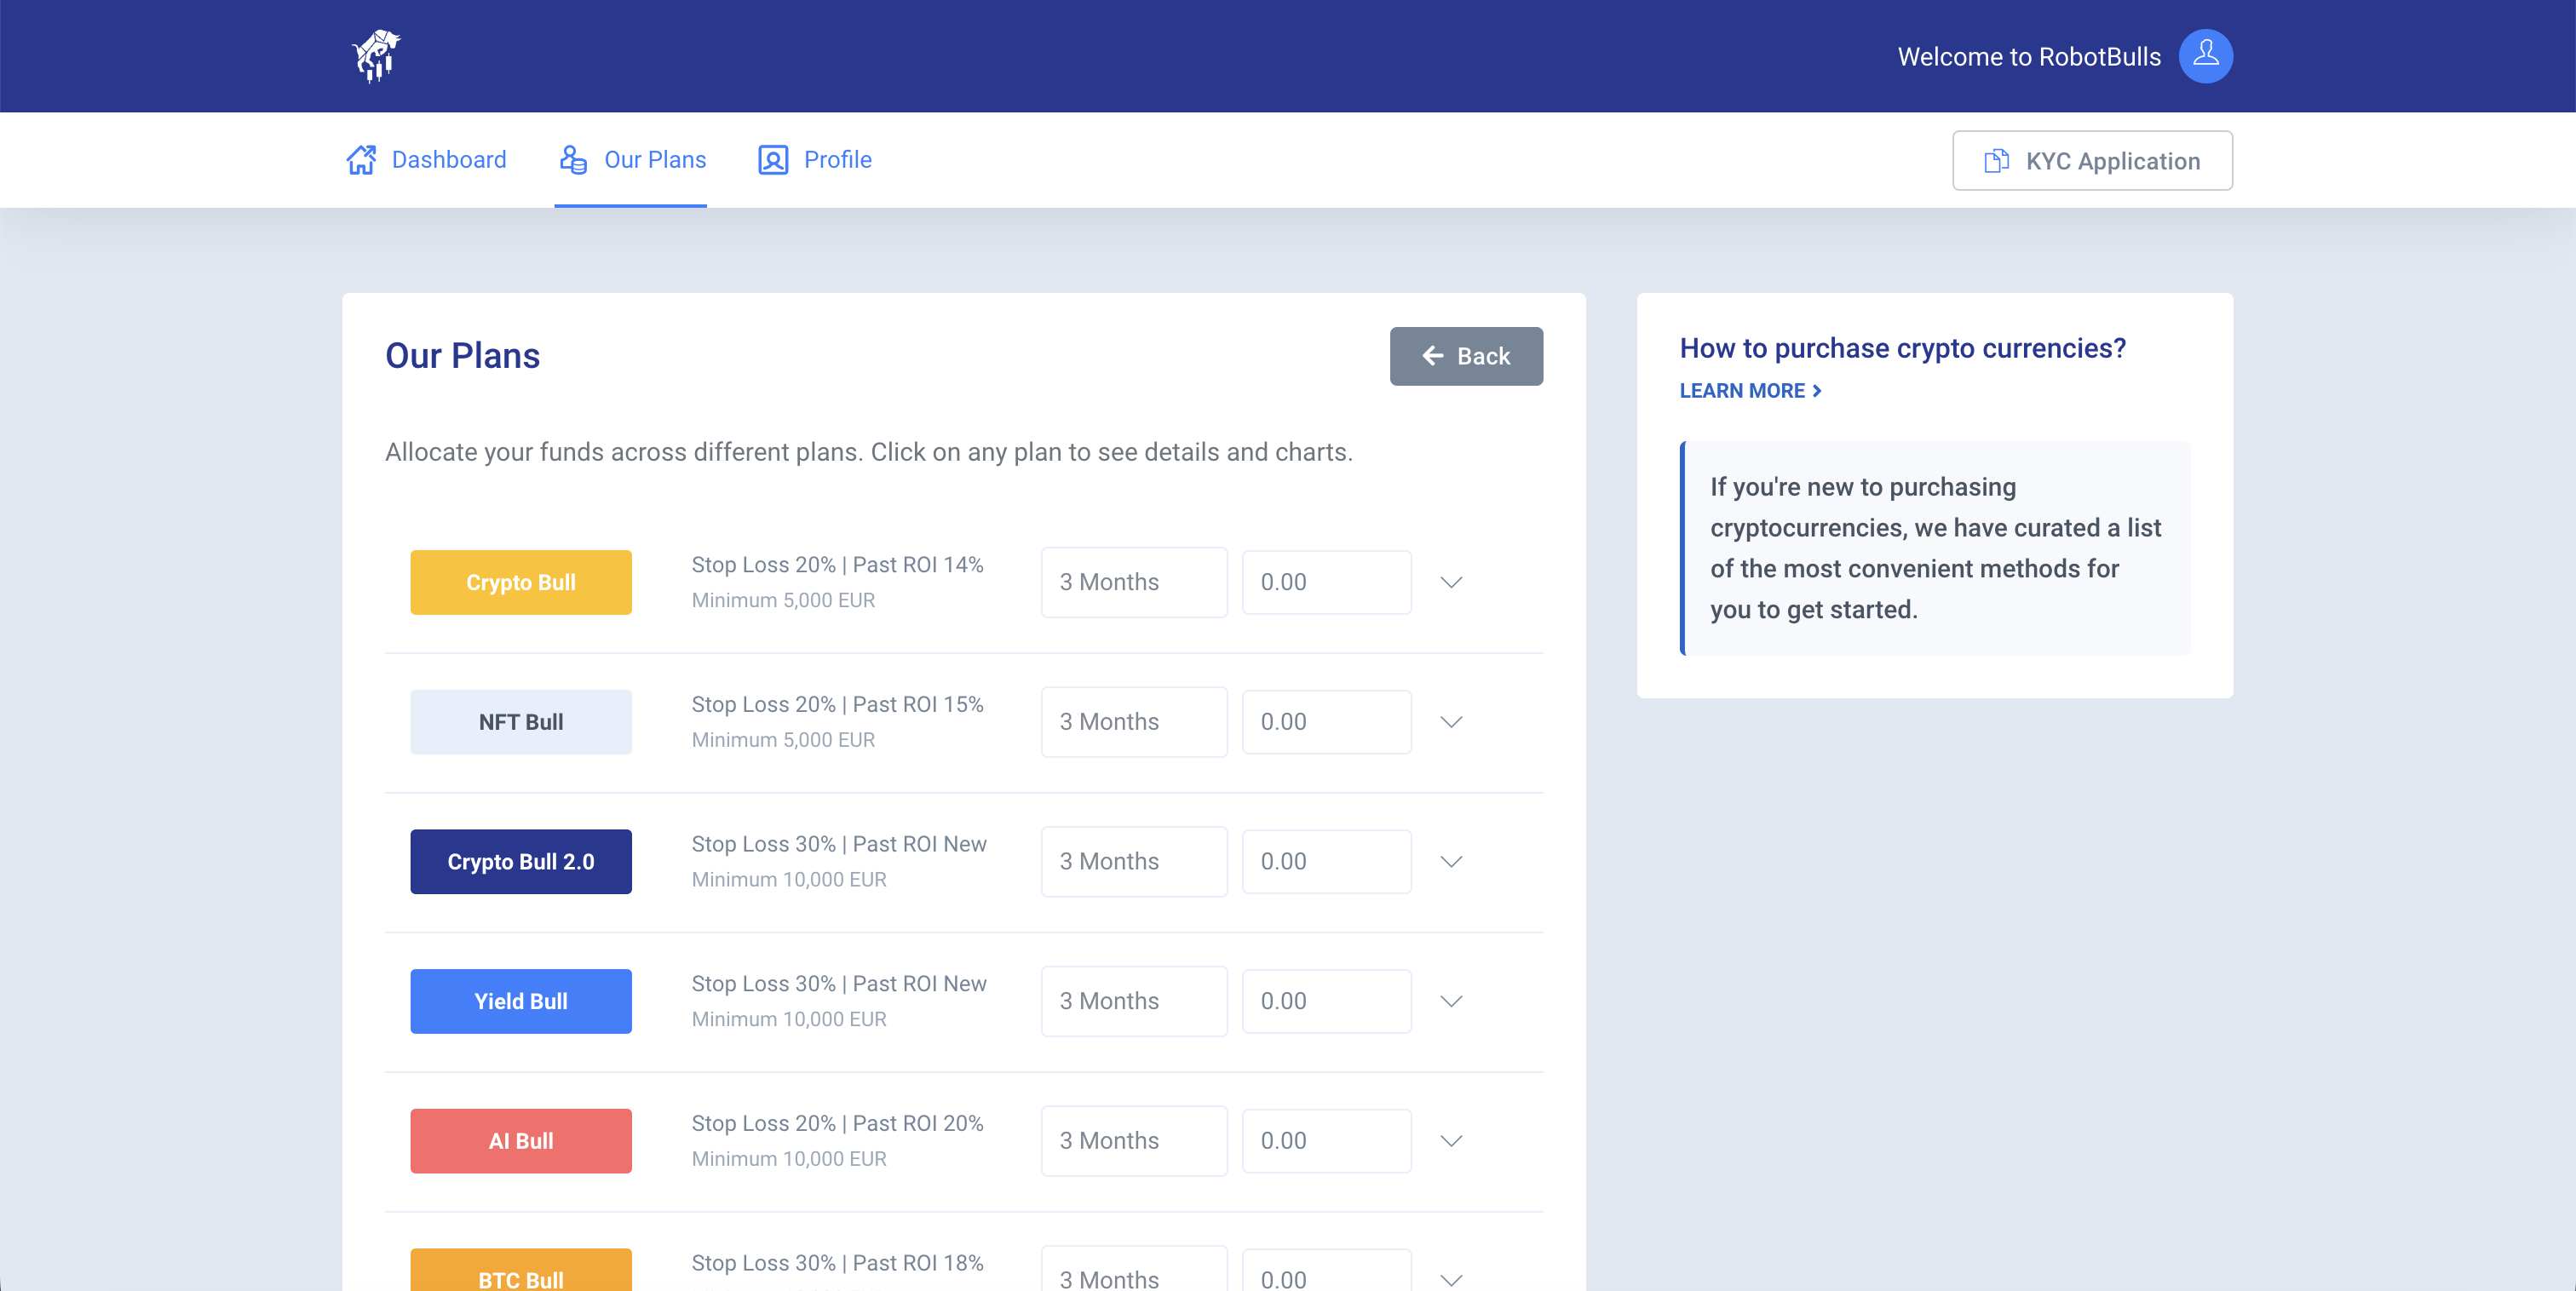Expand the AI Bull plan details chevron
The height and width of the screenshot is (1291, 2576).
click(x=1451, y=1141)
